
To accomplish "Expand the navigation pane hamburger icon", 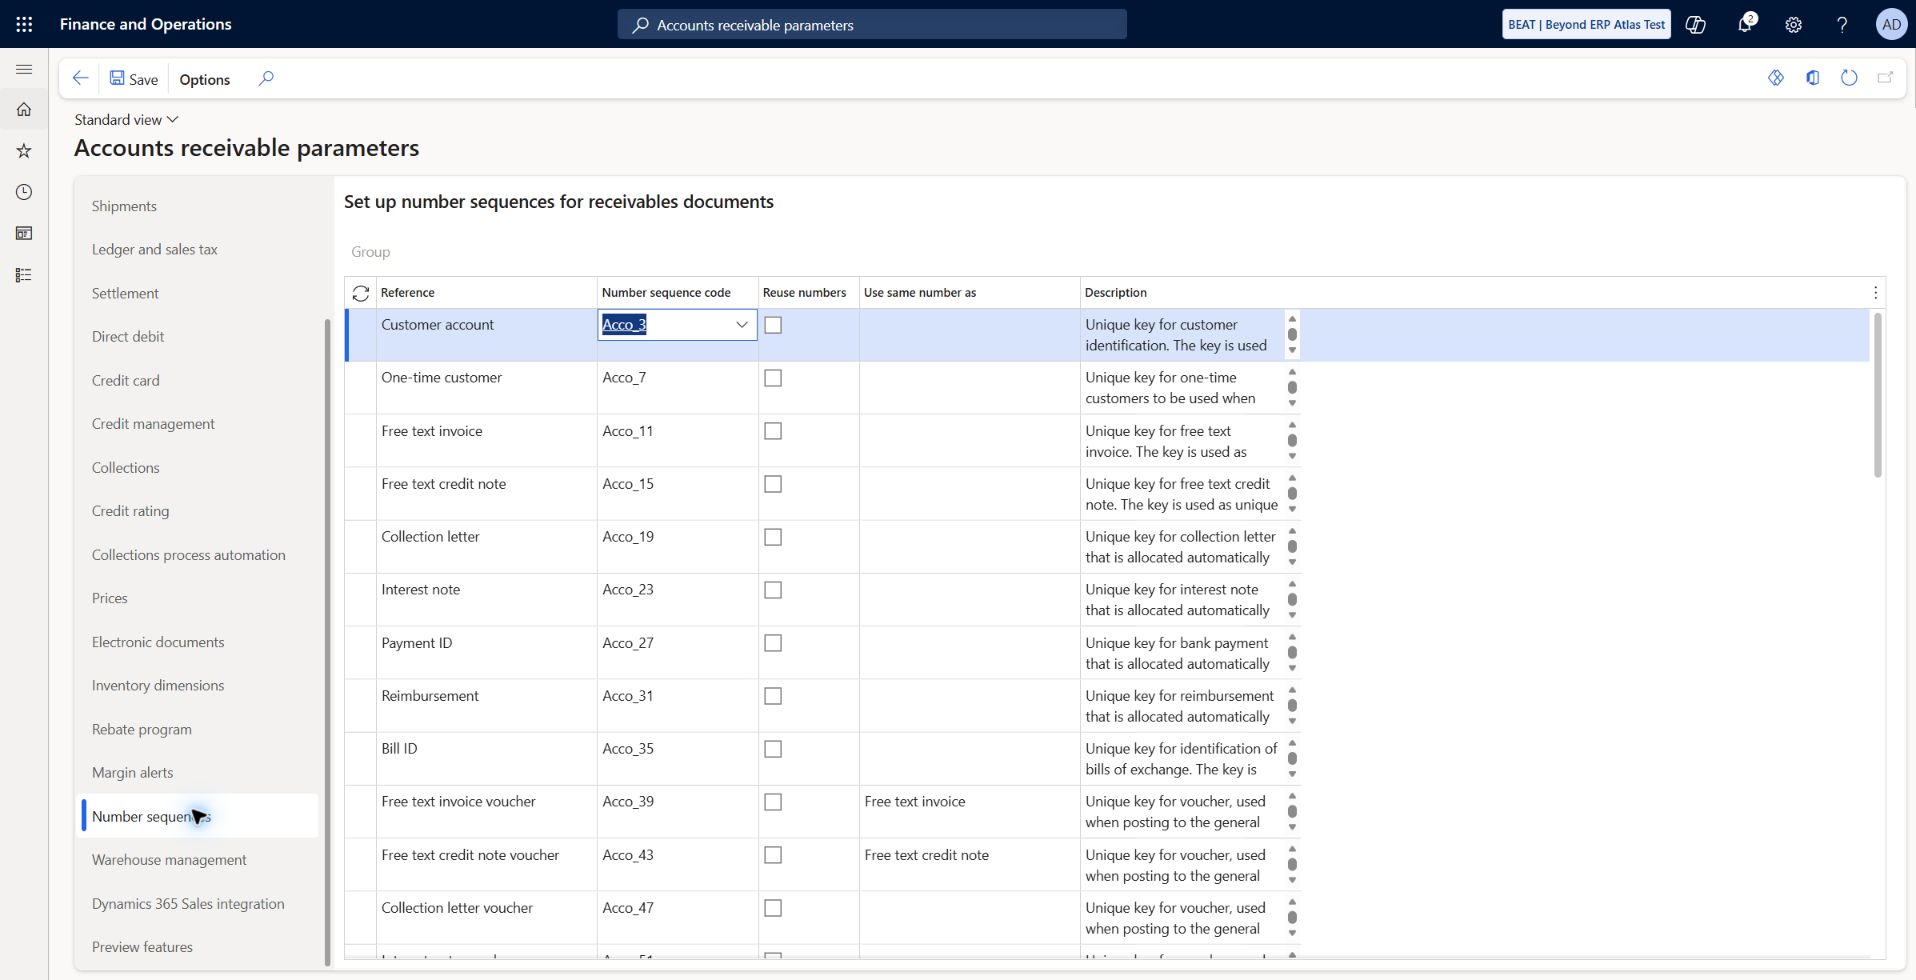I will coord(24,69).
